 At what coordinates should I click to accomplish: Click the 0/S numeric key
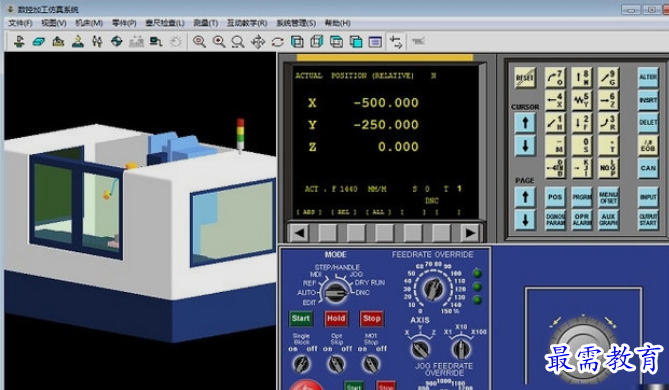582,146
